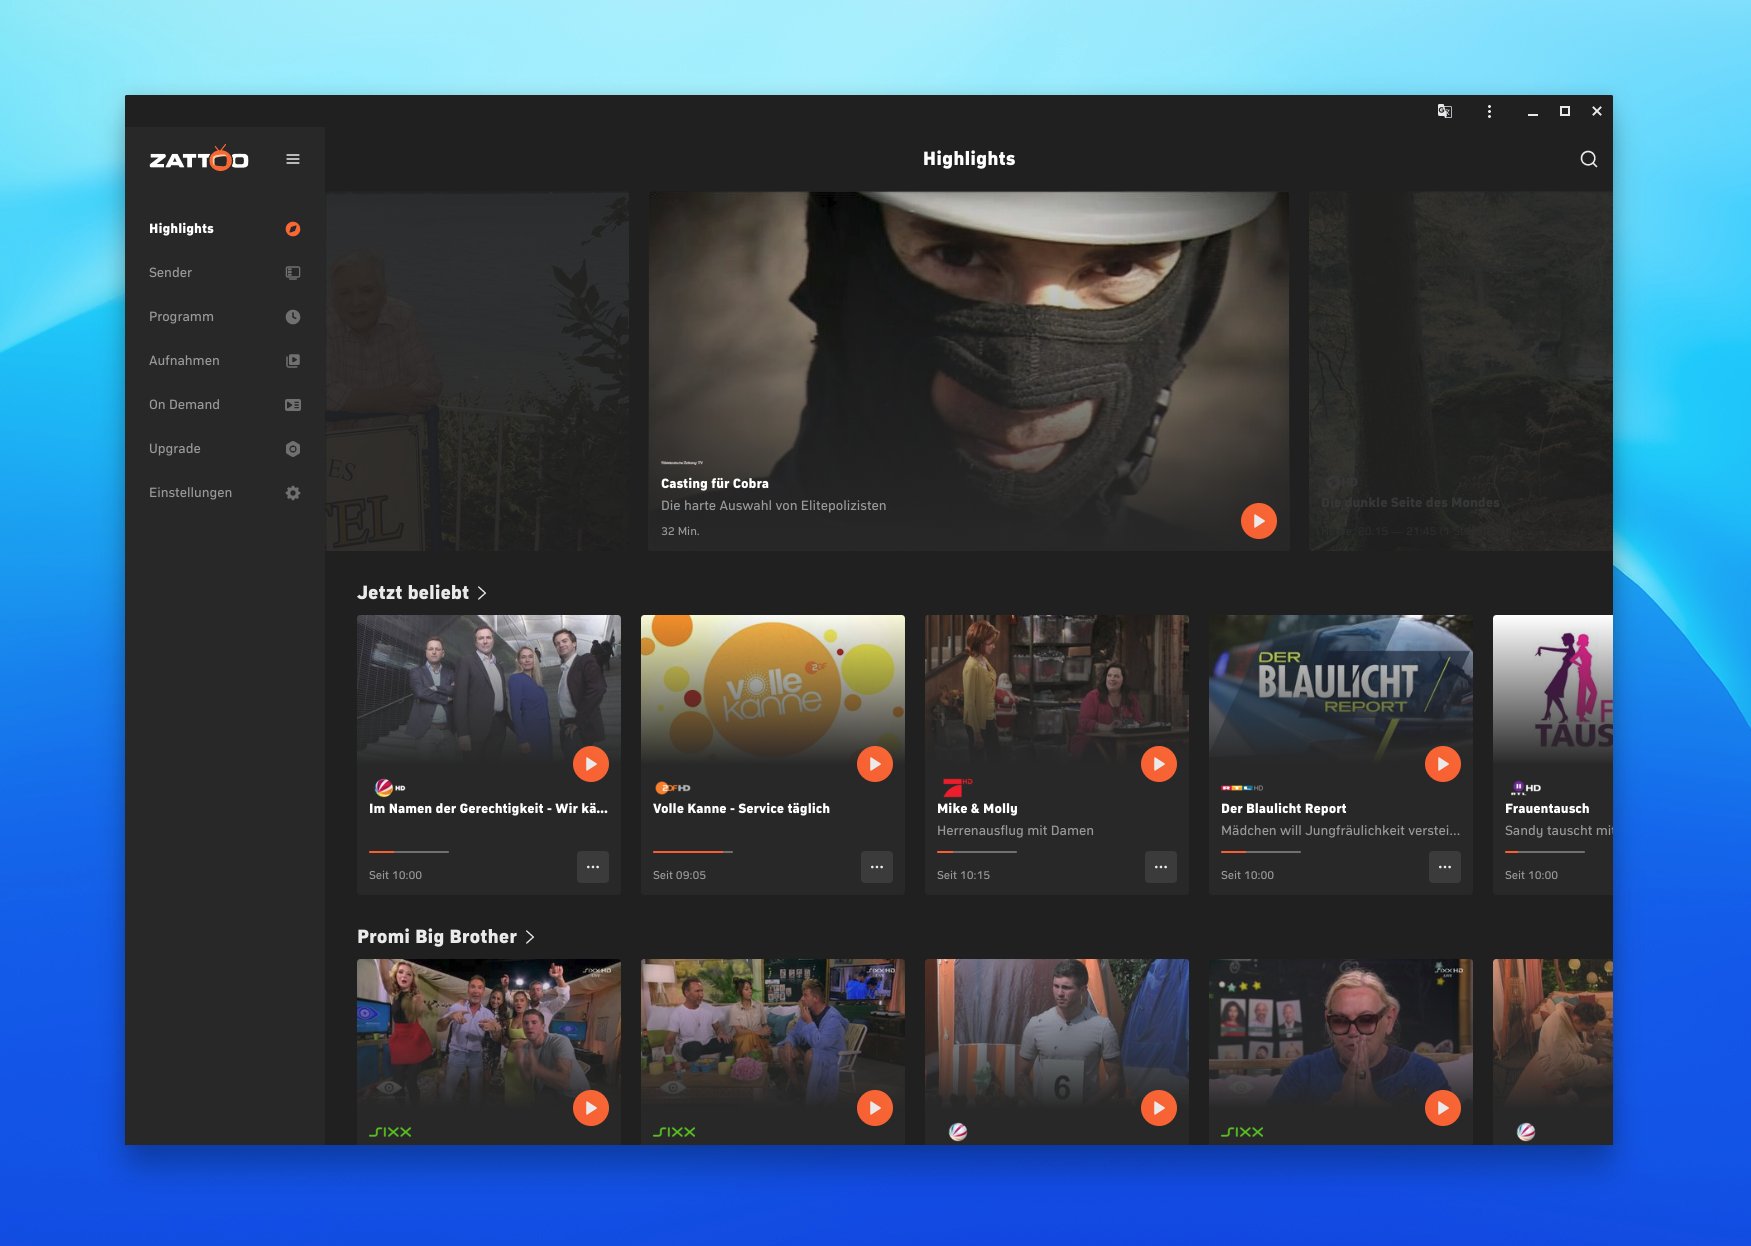The image size is (1751, 1246).
Task: Play second Promi Big Brother clip
Action: (875, 1108)
